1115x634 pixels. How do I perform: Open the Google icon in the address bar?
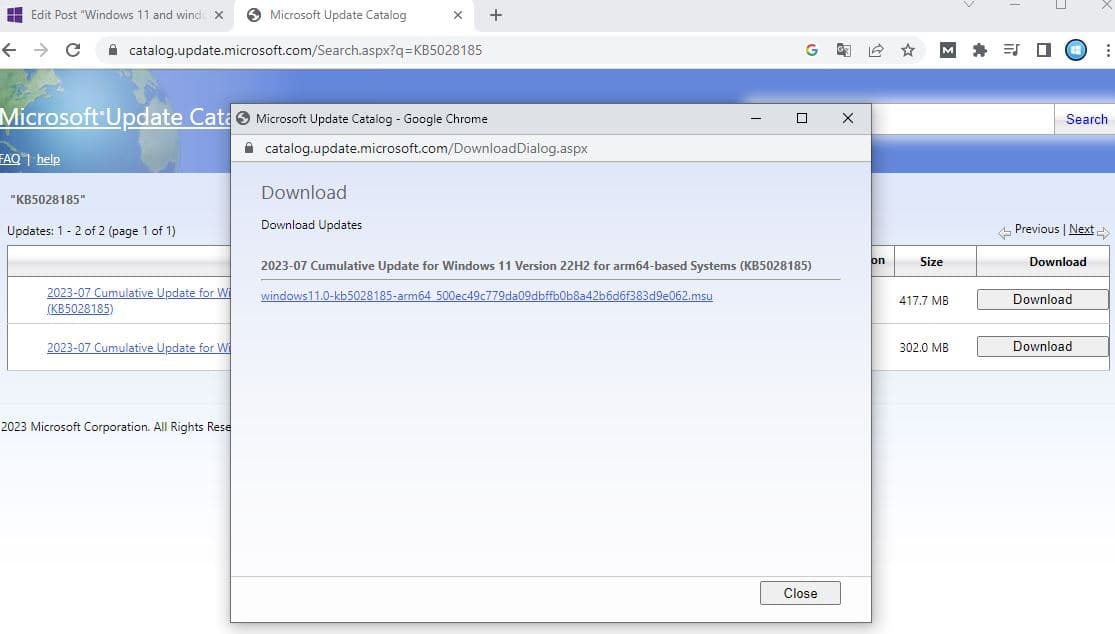(x=811, y=50)
